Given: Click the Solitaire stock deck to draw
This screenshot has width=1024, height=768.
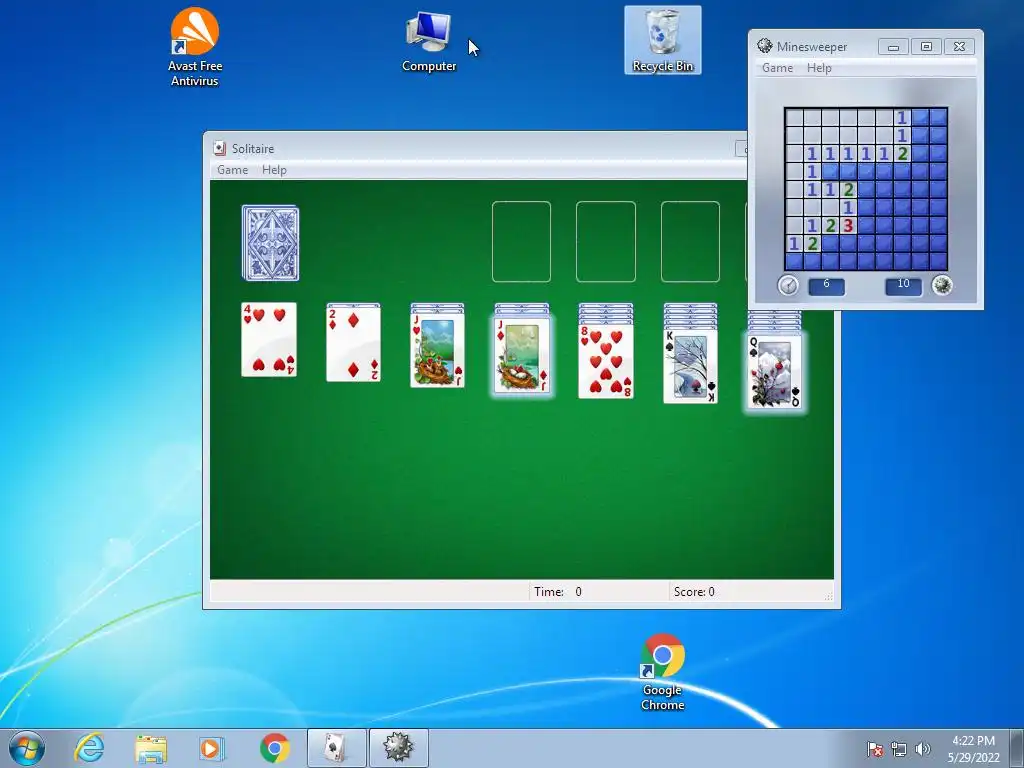Looking at the screenshot, I should 270,243.
